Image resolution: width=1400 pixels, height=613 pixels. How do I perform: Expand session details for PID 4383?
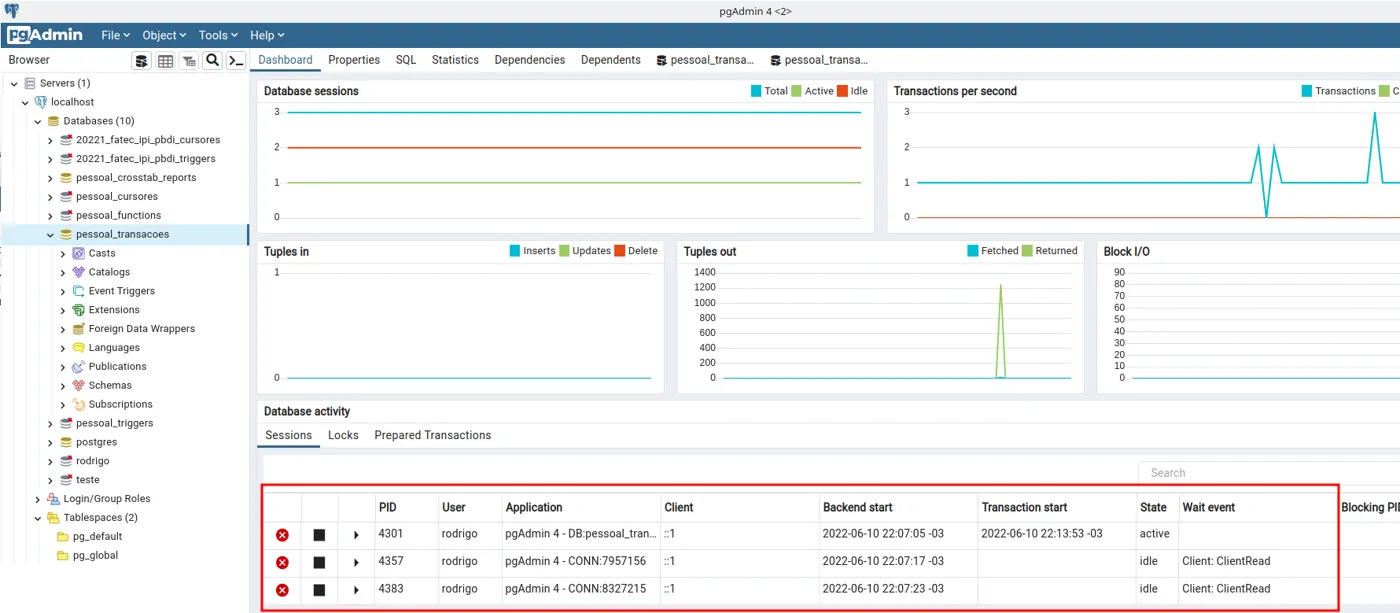pyautogui.click(x=356, y=590)
